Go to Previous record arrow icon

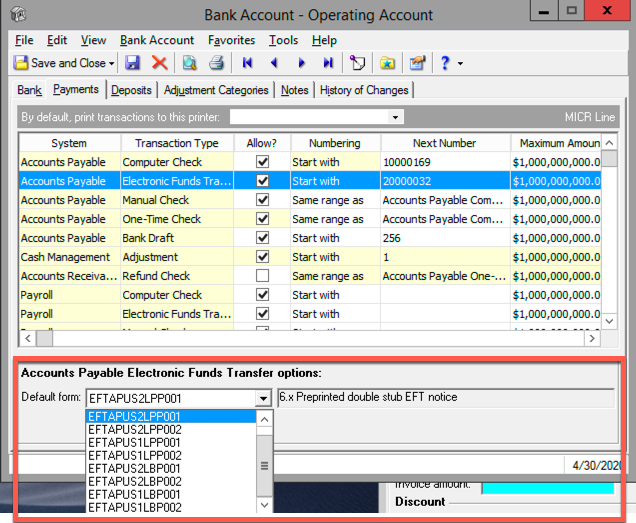(x=274, y=63)
